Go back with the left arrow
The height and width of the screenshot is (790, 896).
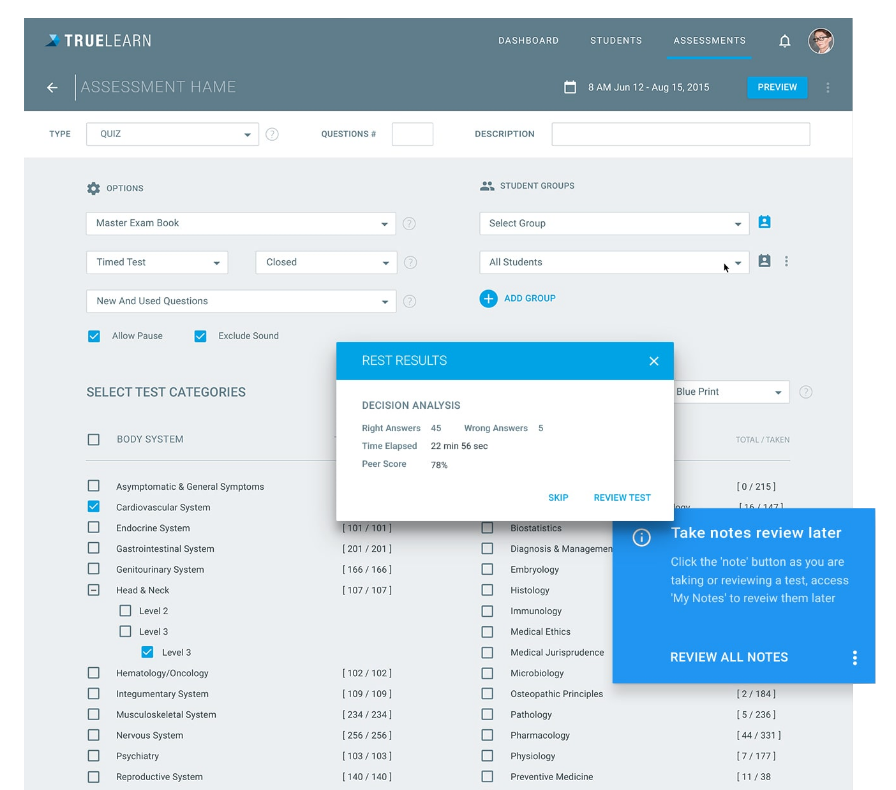tap(52, 87)
